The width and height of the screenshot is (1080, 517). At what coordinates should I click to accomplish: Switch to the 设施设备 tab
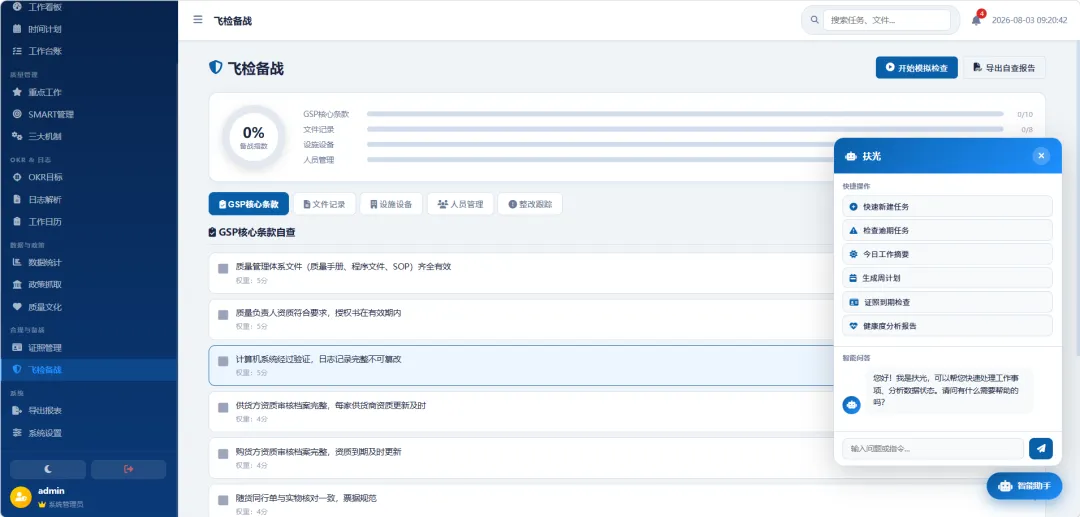click(x=391, y=204)
